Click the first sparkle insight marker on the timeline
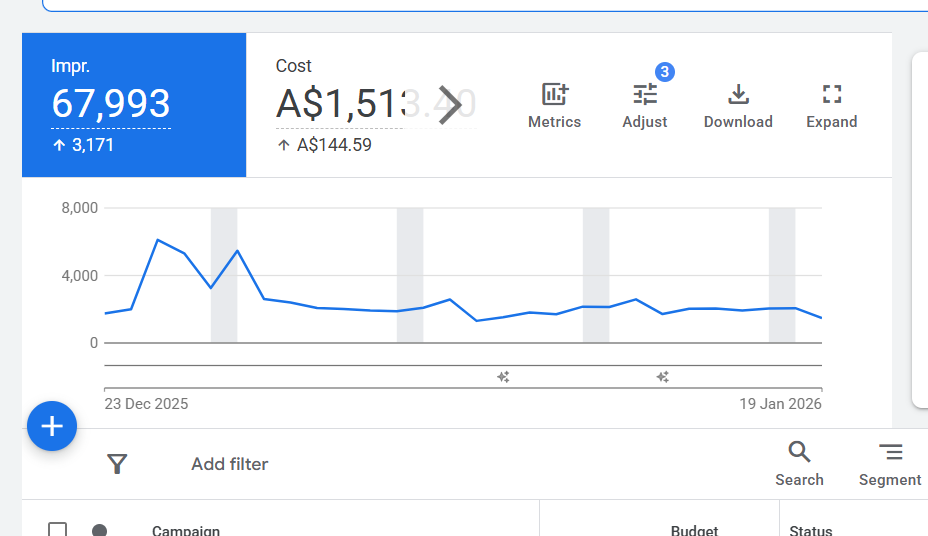The image size is (928, 536). point(504,377)
